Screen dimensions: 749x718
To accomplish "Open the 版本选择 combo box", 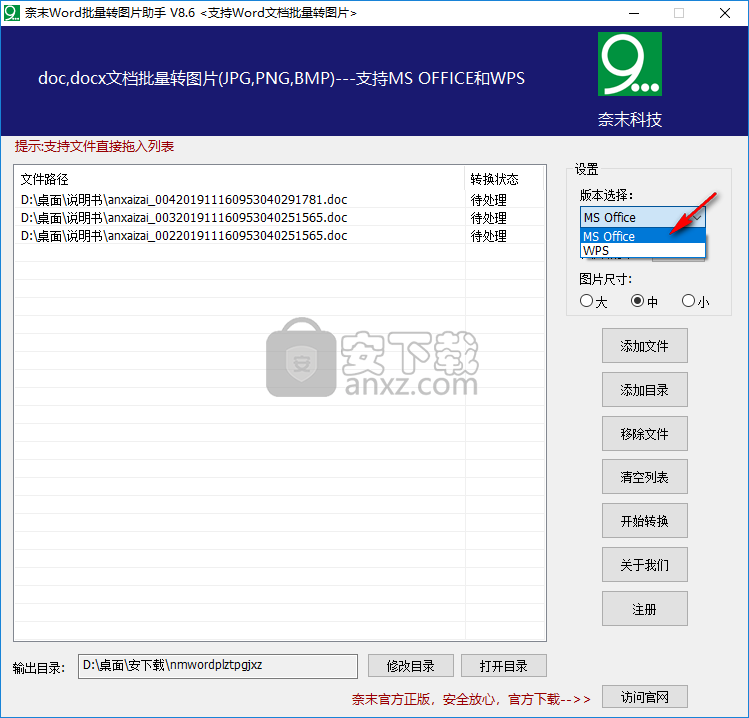I will [642, 217].
